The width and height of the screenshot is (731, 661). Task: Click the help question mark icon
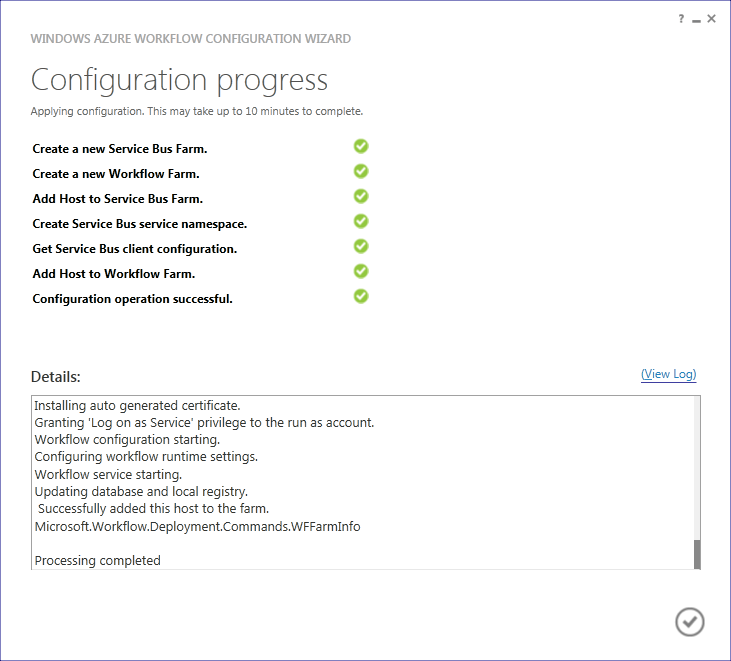pos(681,19)
